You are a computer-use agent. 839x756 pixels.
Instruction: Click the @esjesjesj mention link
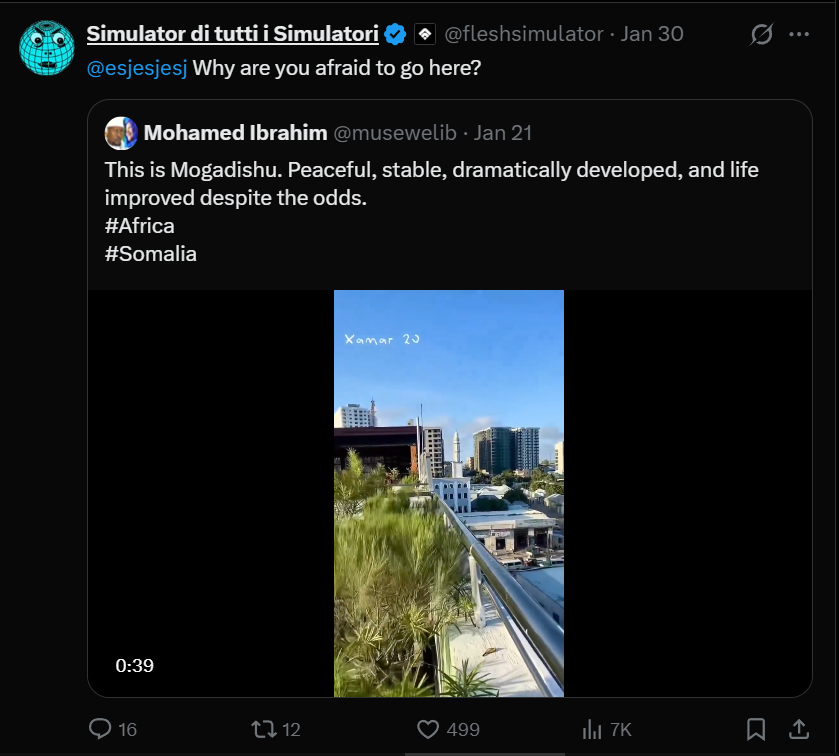[137, 68]
